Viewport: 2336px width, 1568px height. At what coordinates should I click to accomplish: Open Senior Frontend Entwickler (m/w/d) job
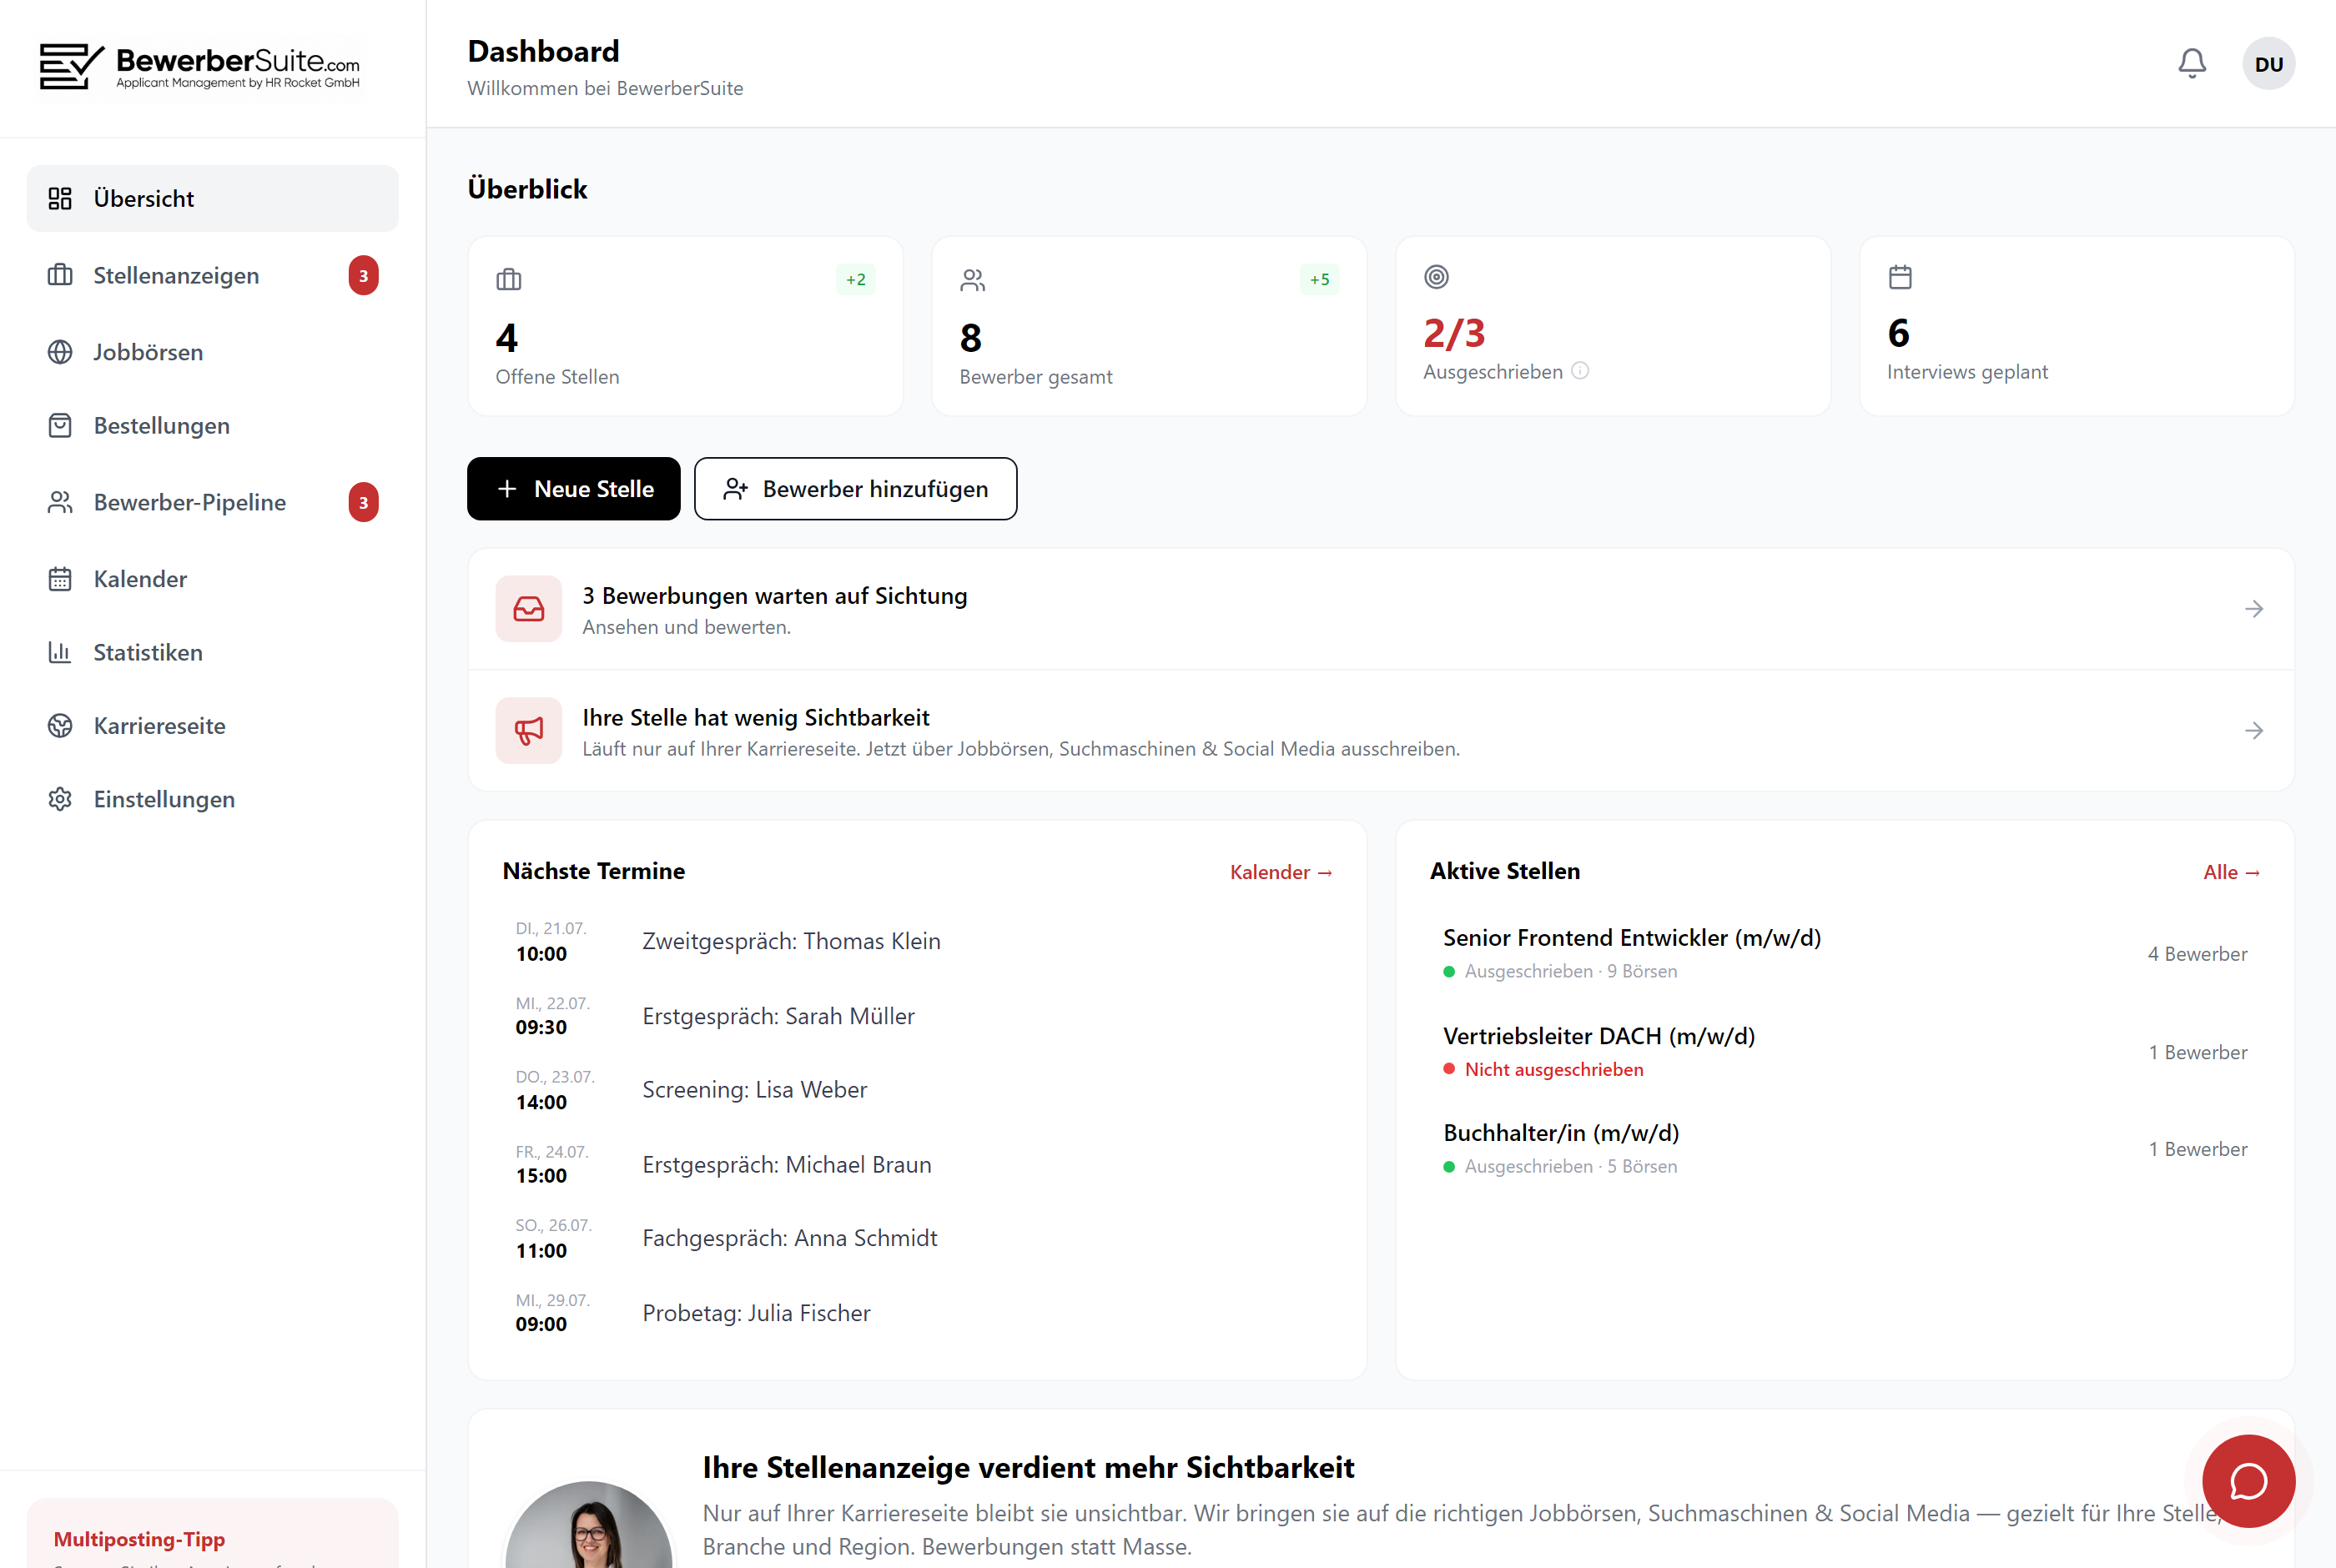tap(1845, 953)
